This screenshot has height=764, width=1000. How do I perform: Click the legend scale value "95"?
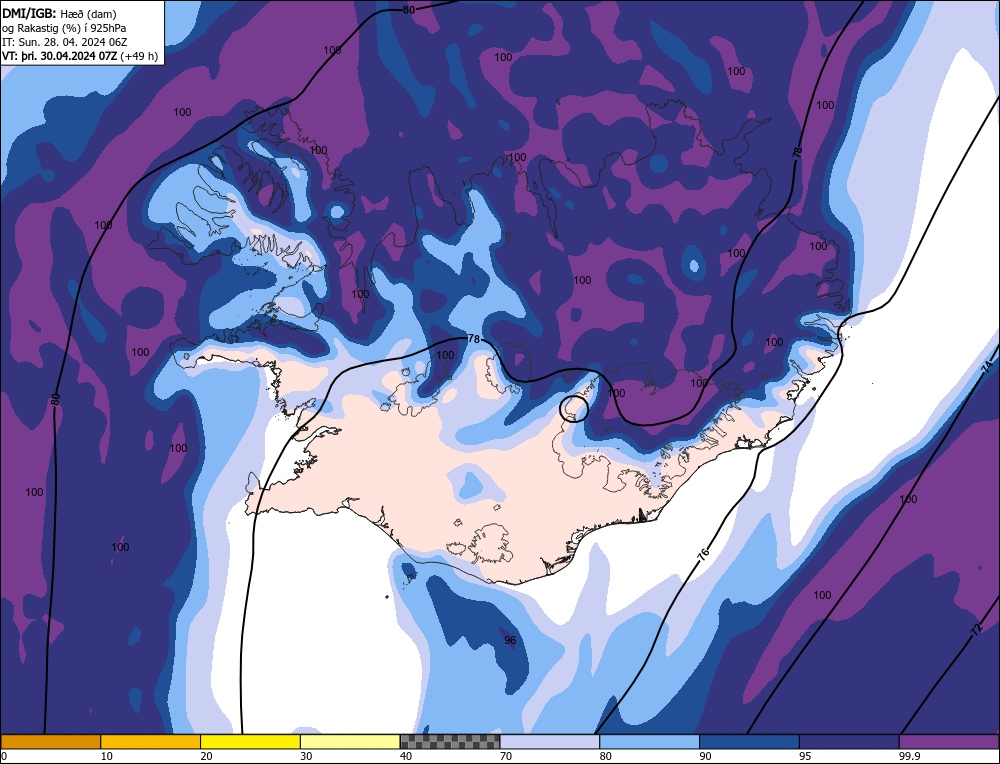[805, 756]
